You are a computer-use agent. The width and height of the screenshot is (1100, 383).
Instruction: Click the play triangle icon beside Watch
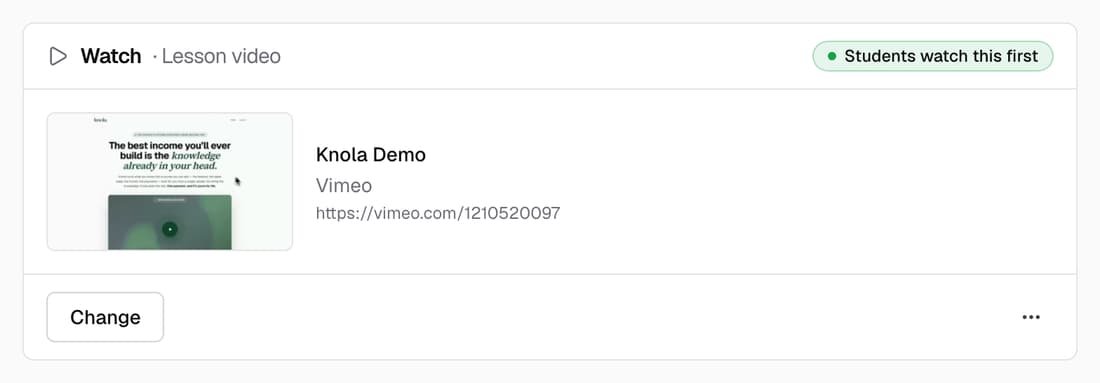[x=58, y=56]
